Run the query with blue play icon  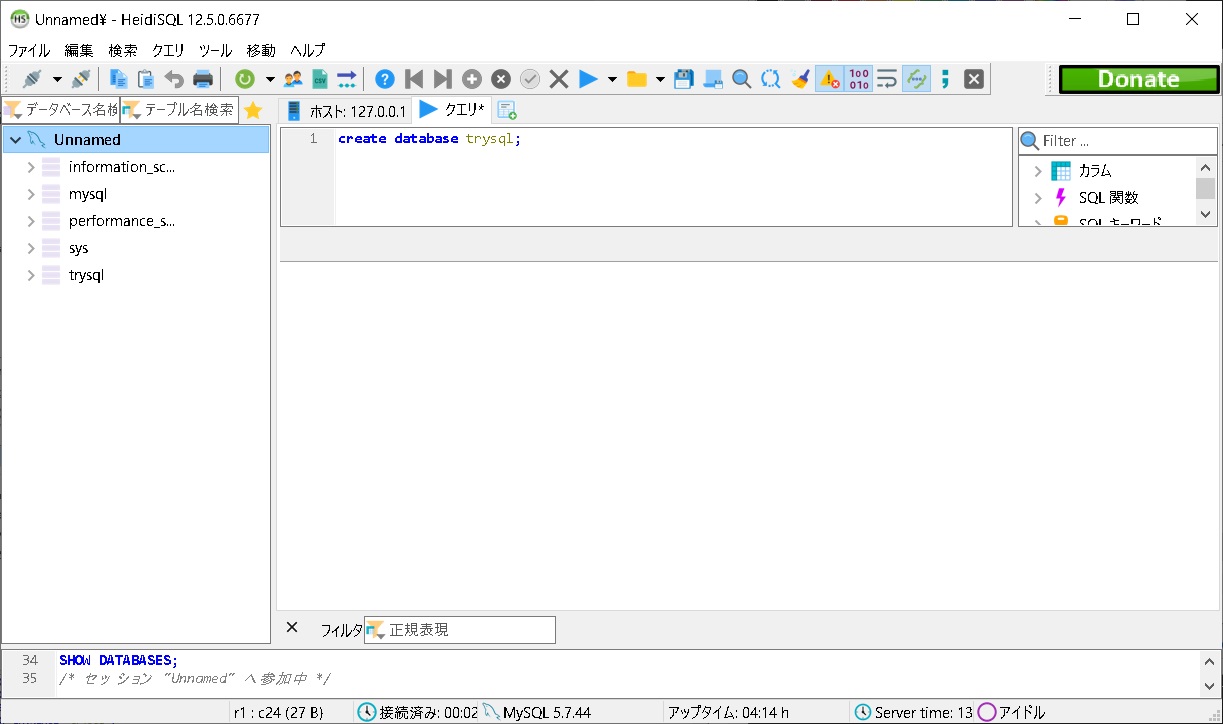[x=588, y=79]
